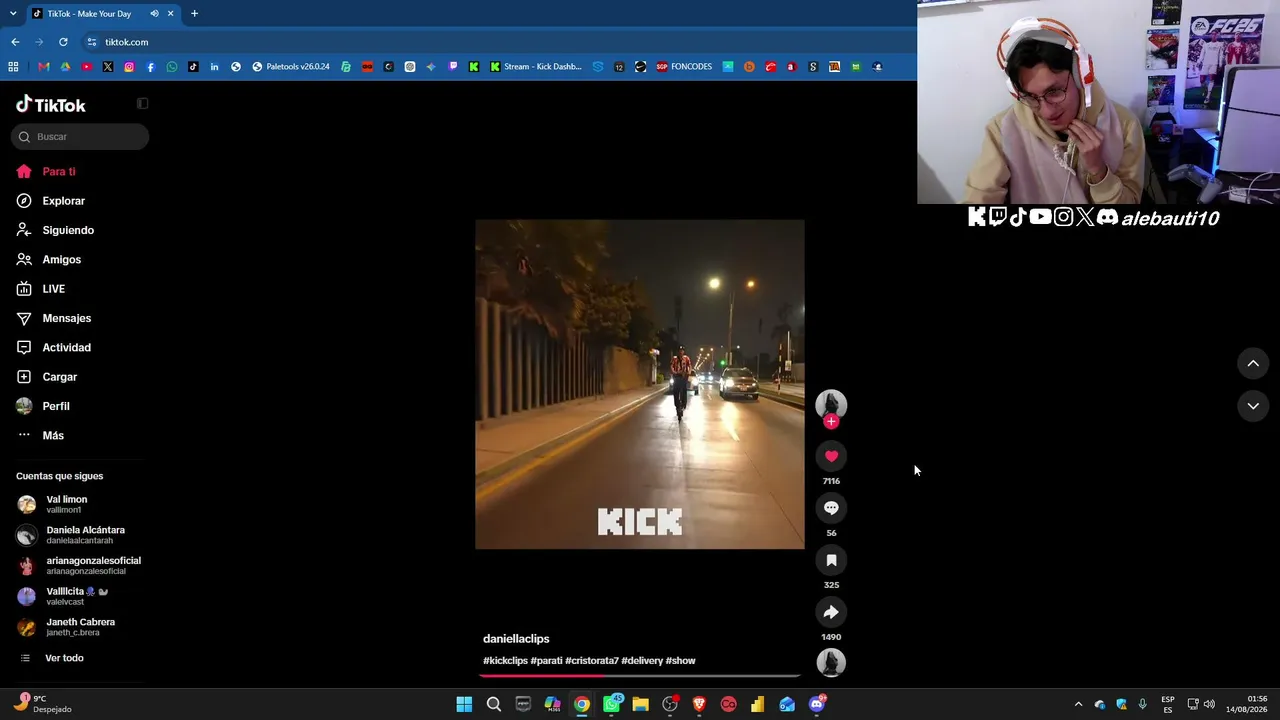The image size is (1280, 720).
Task: Open the Stream - Kick Dashboard bookmark
Action: 535,67
